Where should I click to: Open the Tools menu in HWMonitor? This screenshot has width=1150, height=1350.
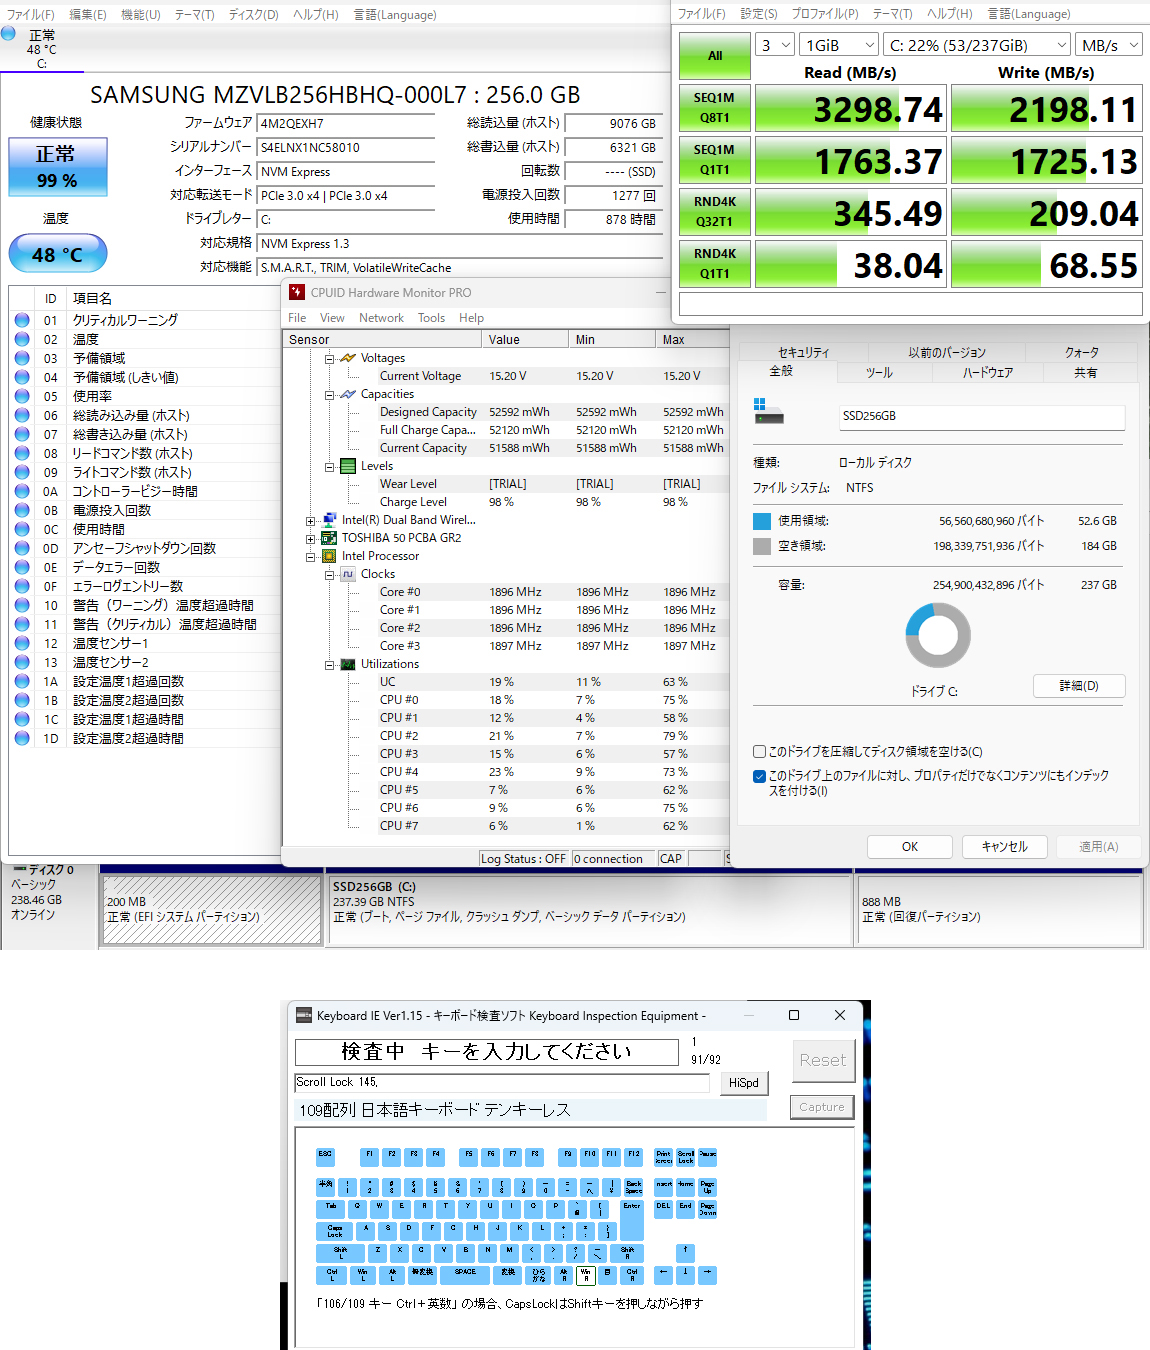pyautogui.click(x=431, y=318)
